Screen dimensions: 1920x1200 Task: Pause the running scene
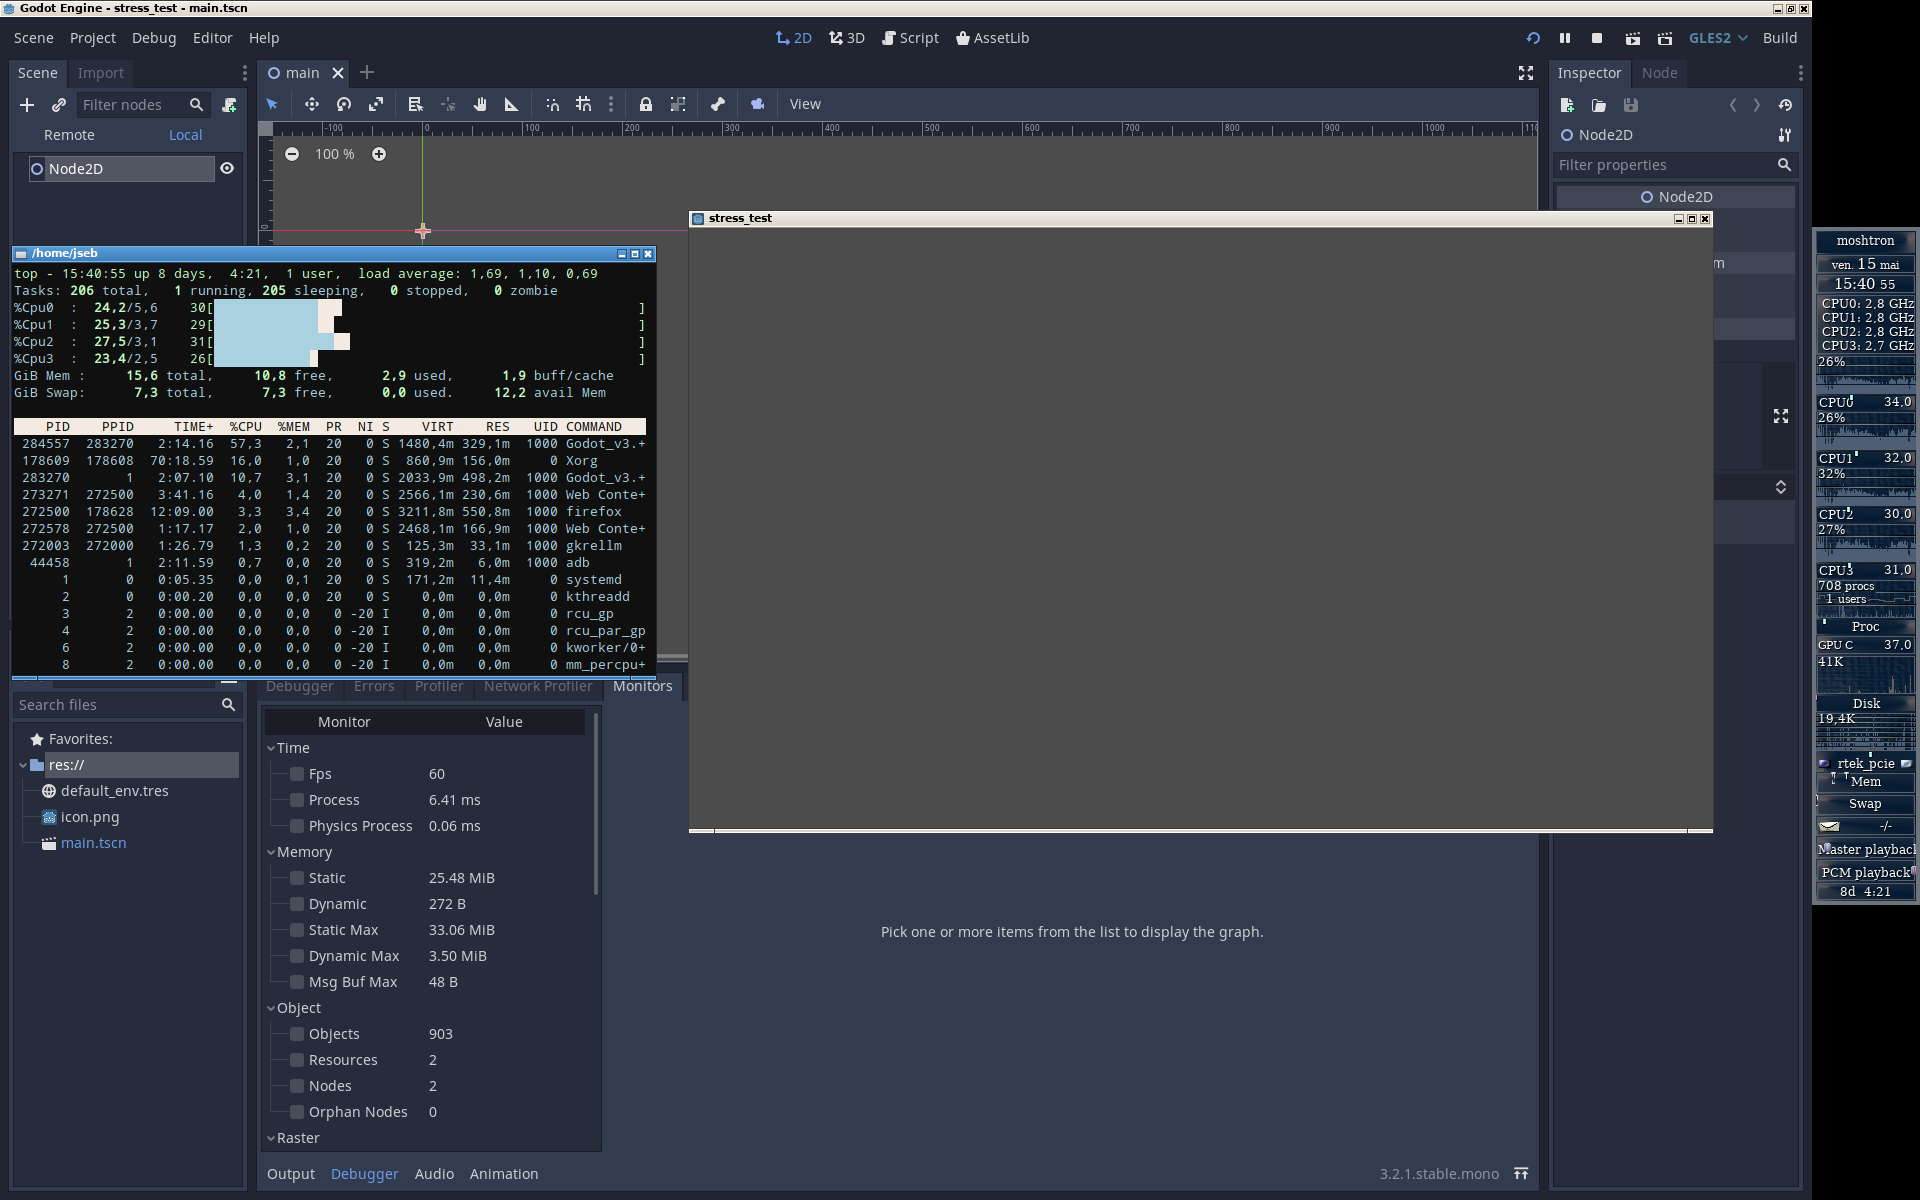[1565, 38]
